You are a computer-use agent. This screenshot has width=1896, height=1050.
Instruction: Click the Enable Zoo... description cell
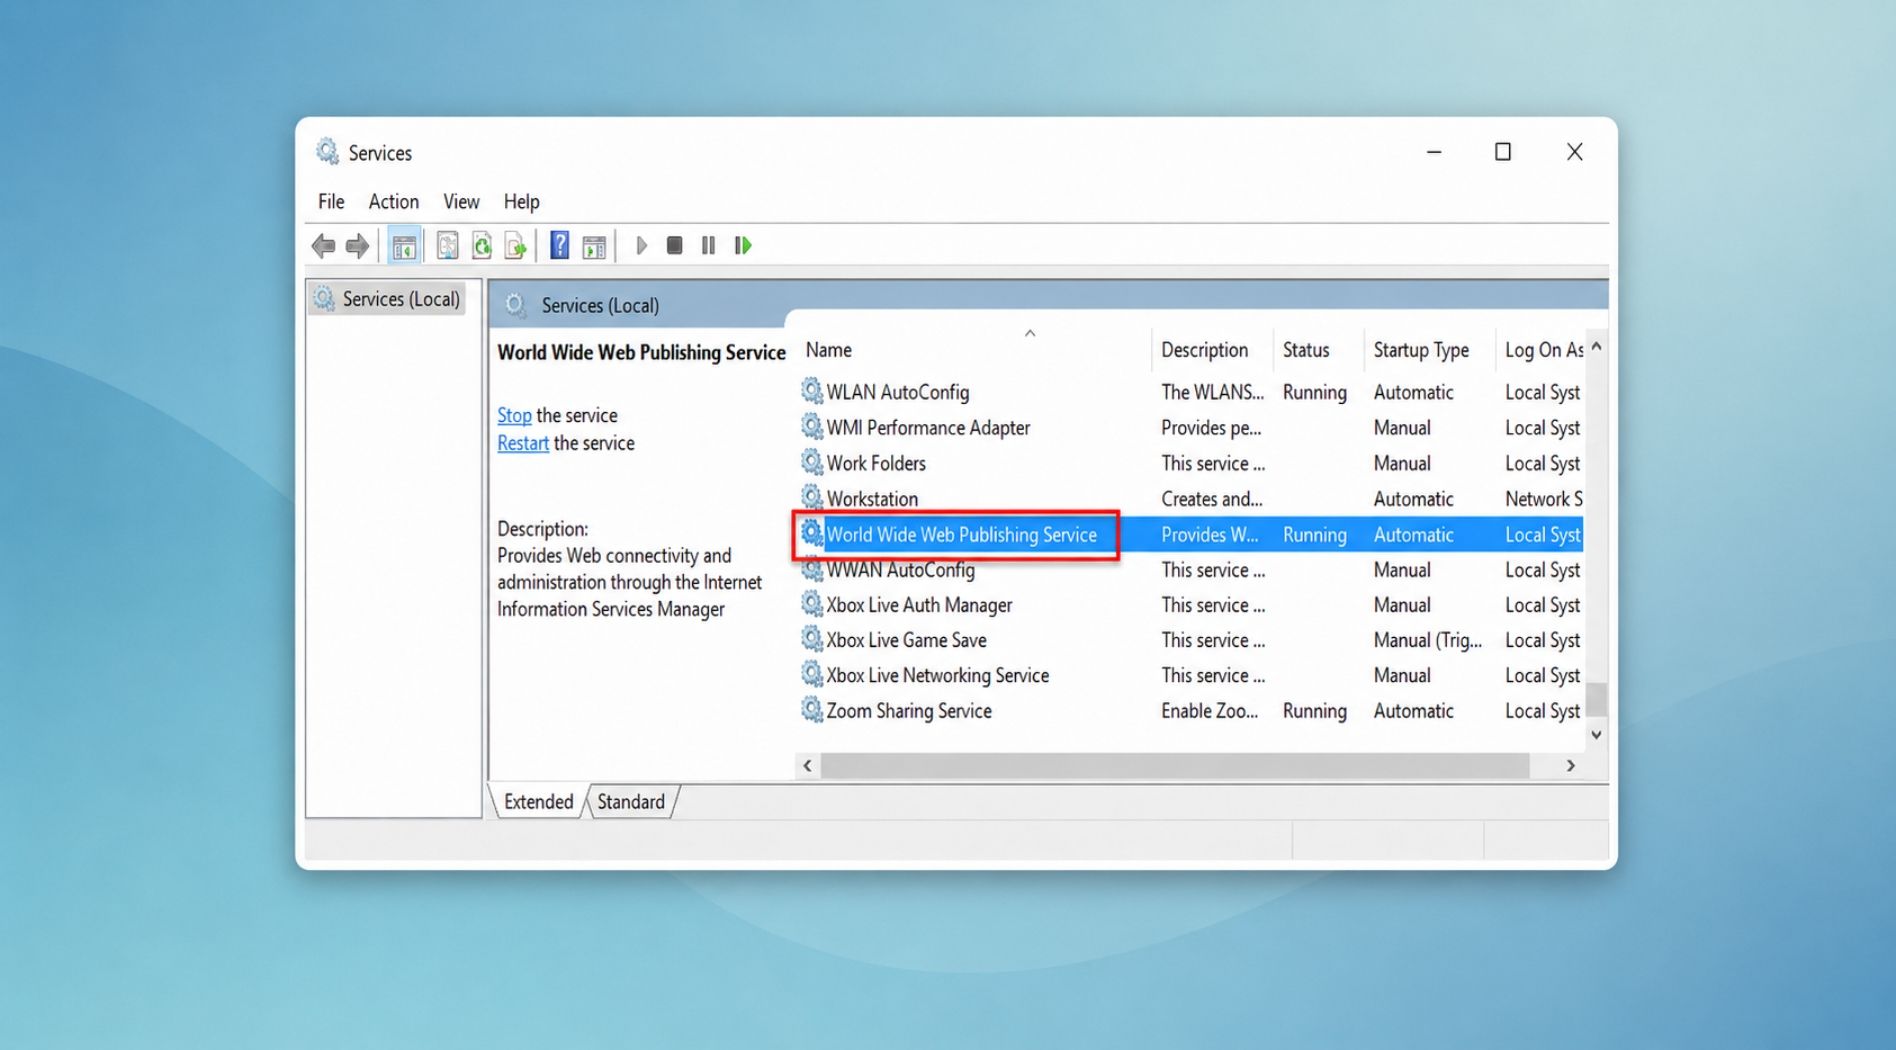1209,711
